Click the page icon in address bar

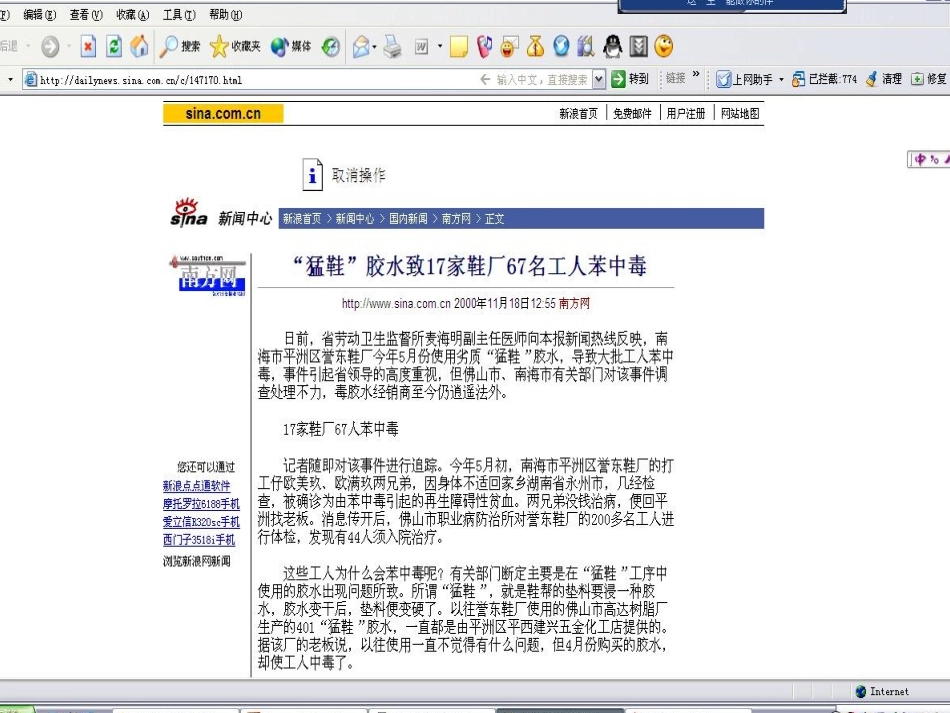[30, 79]
